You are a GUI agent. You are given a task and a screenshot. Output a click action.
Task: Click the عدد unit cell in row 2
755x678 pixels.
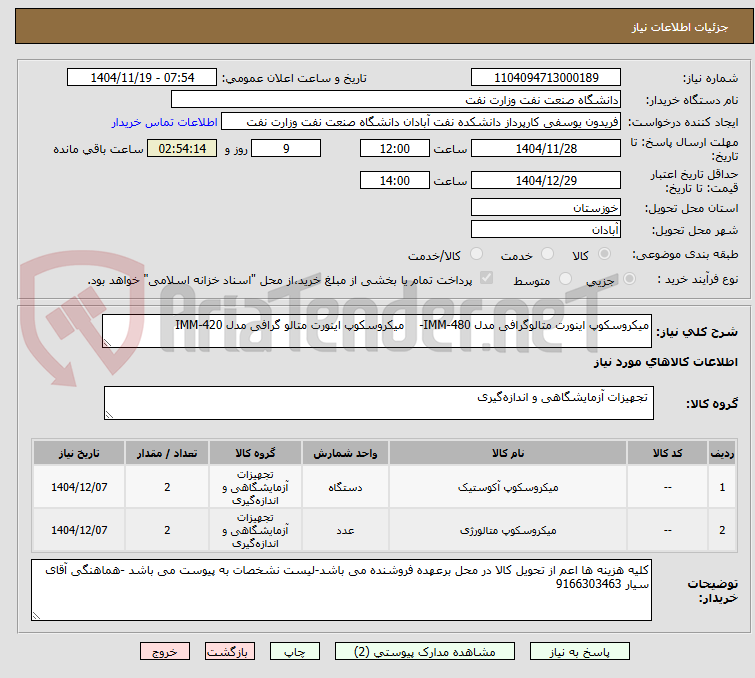[x=345, y=530]
